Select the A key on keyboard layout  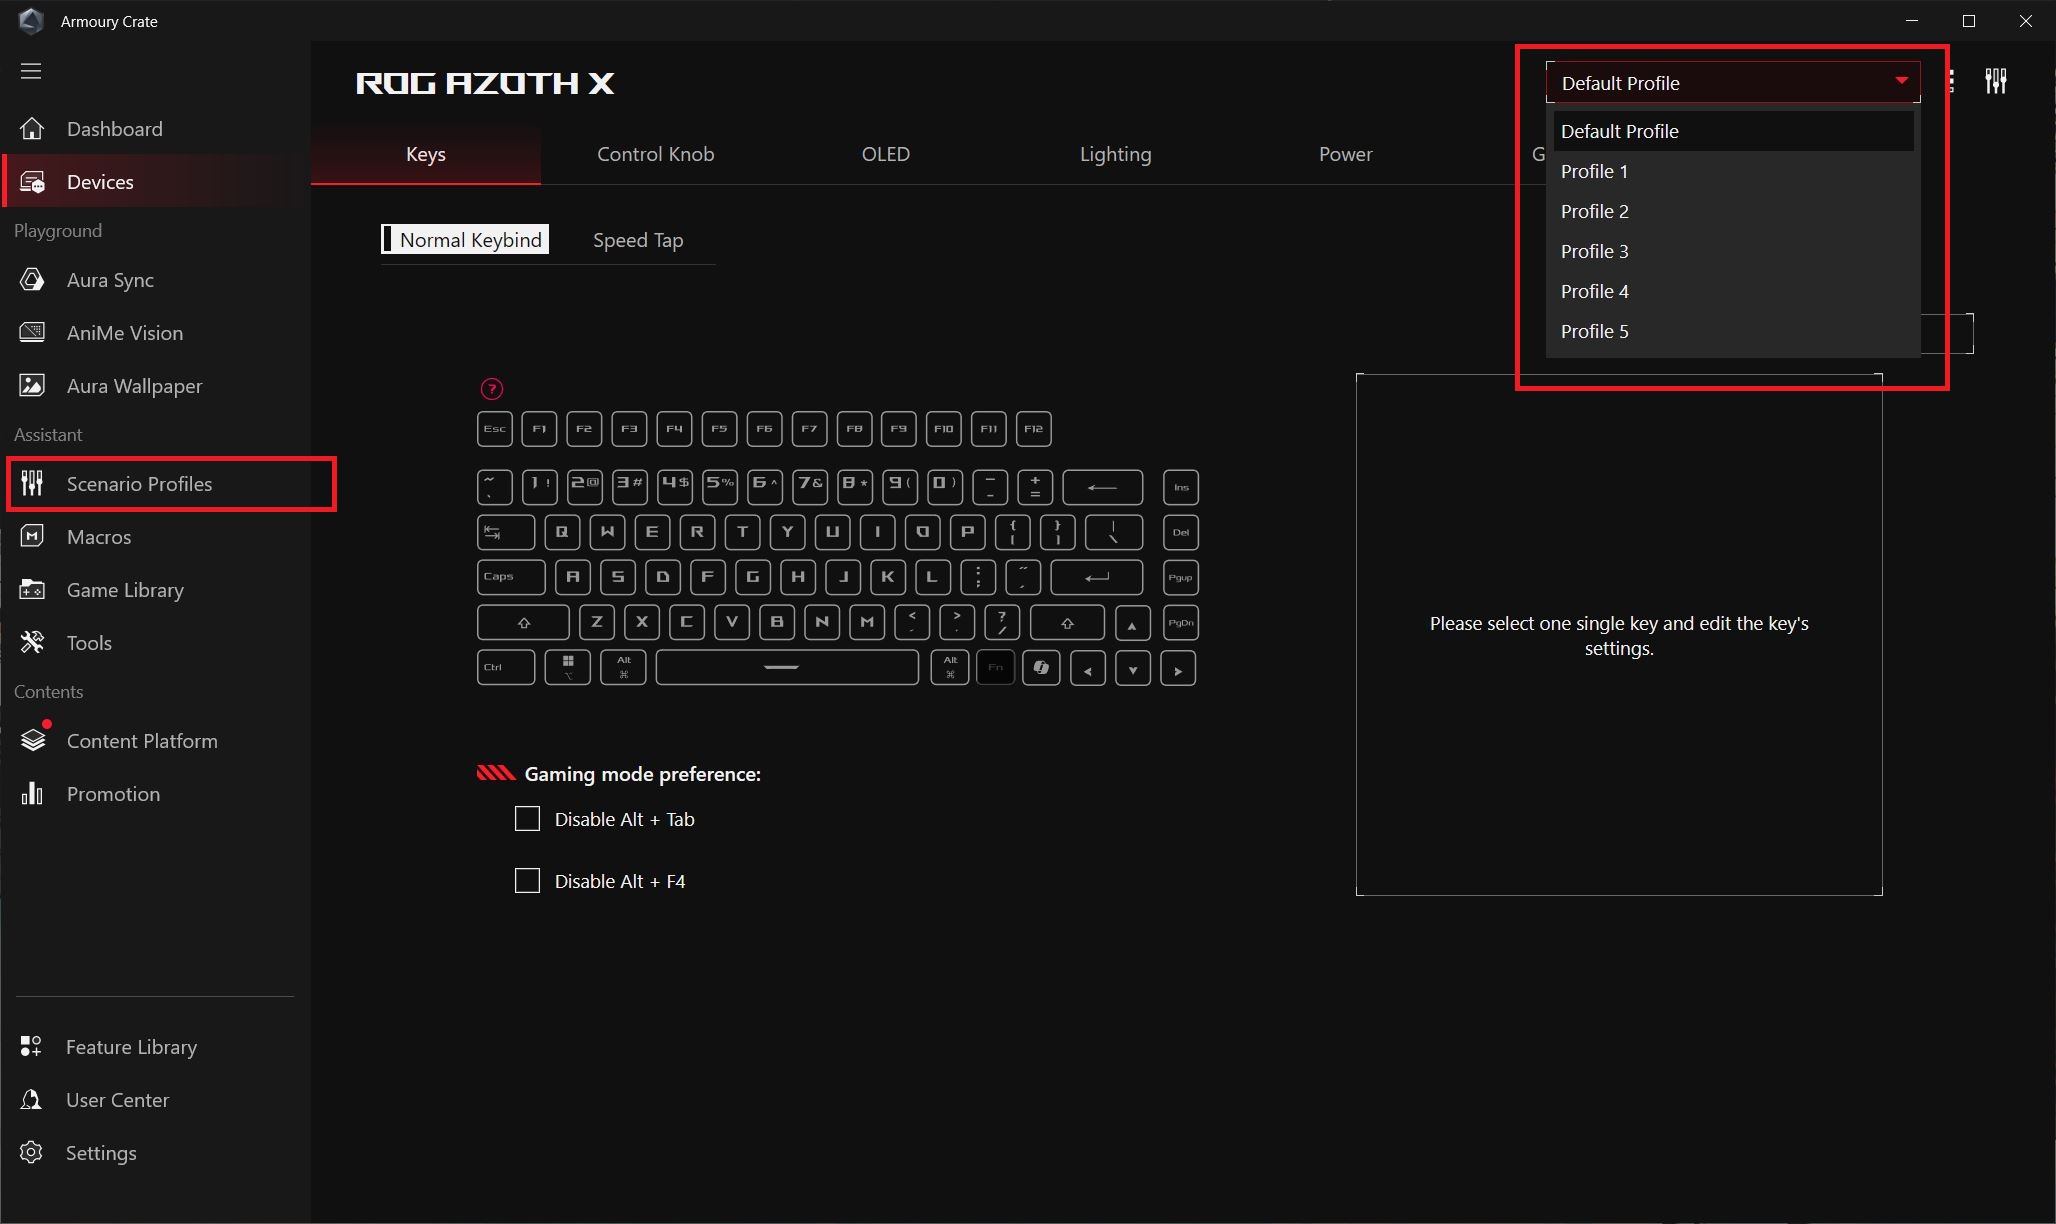coord(573,577)
